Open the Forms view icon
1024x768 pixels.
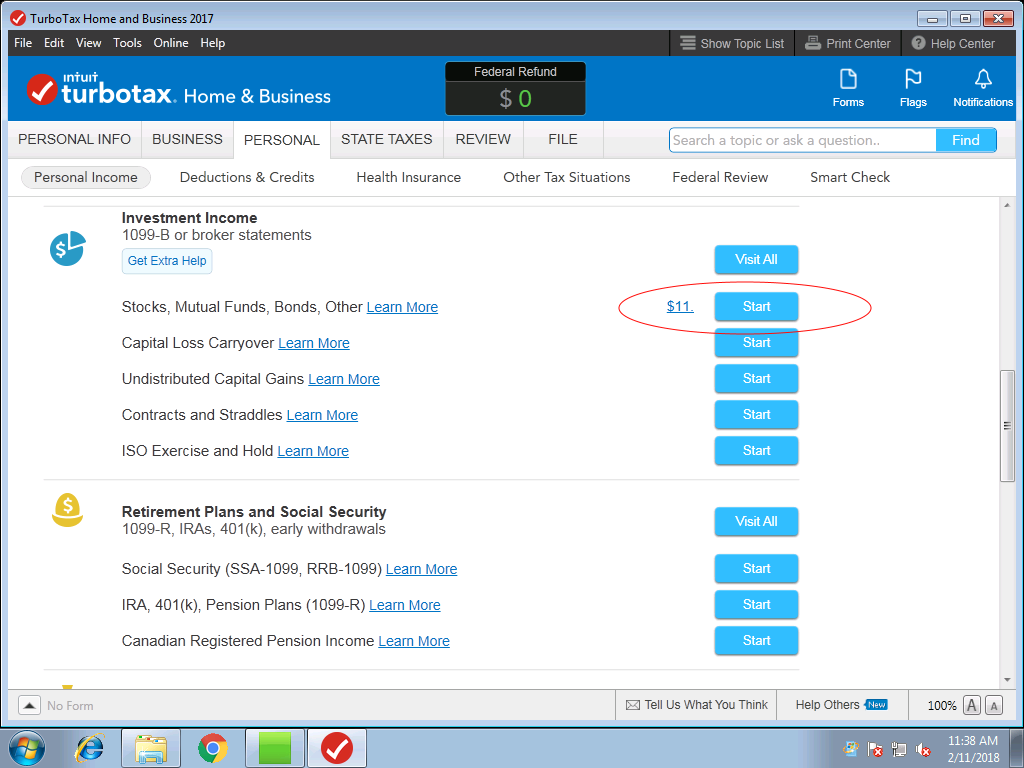(x=848, y=88)
